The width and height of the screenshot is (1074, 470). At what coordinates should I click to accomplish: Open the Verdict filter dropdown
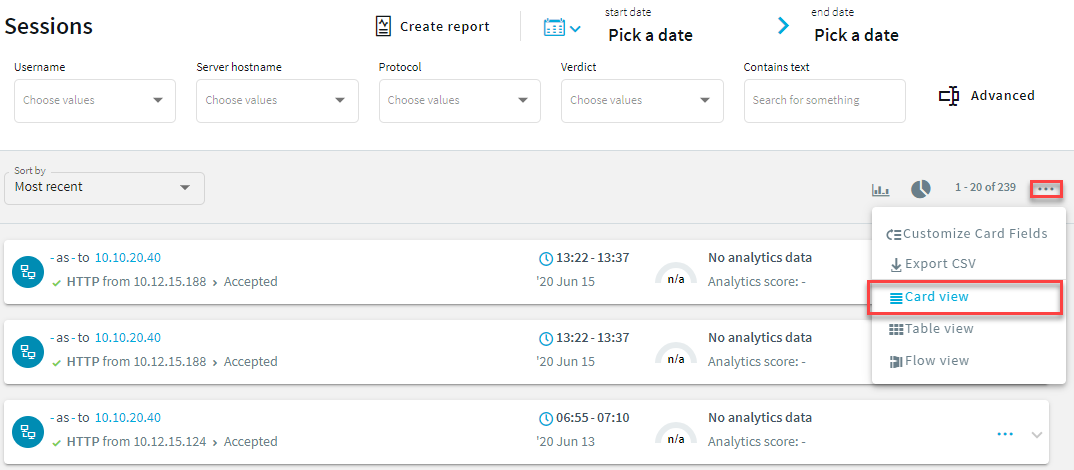tap(641, 100)
